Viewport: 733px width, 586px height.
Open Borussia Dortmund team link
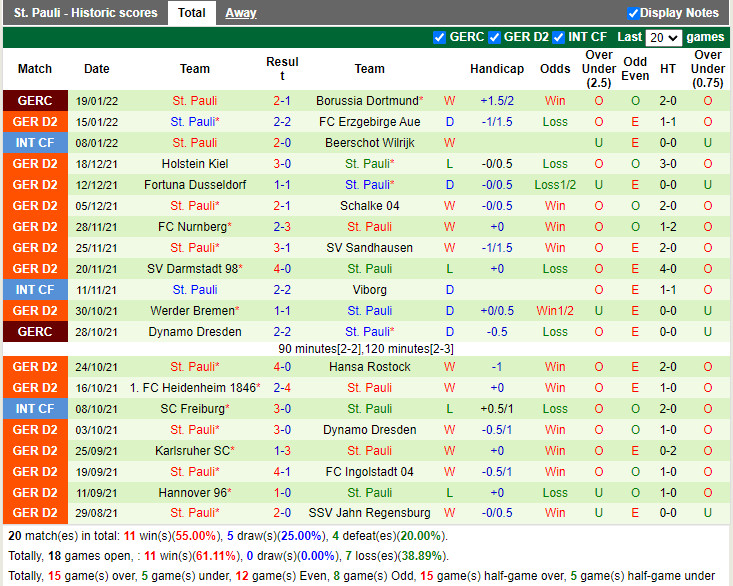pyautogui.click(x=367, y=100)
